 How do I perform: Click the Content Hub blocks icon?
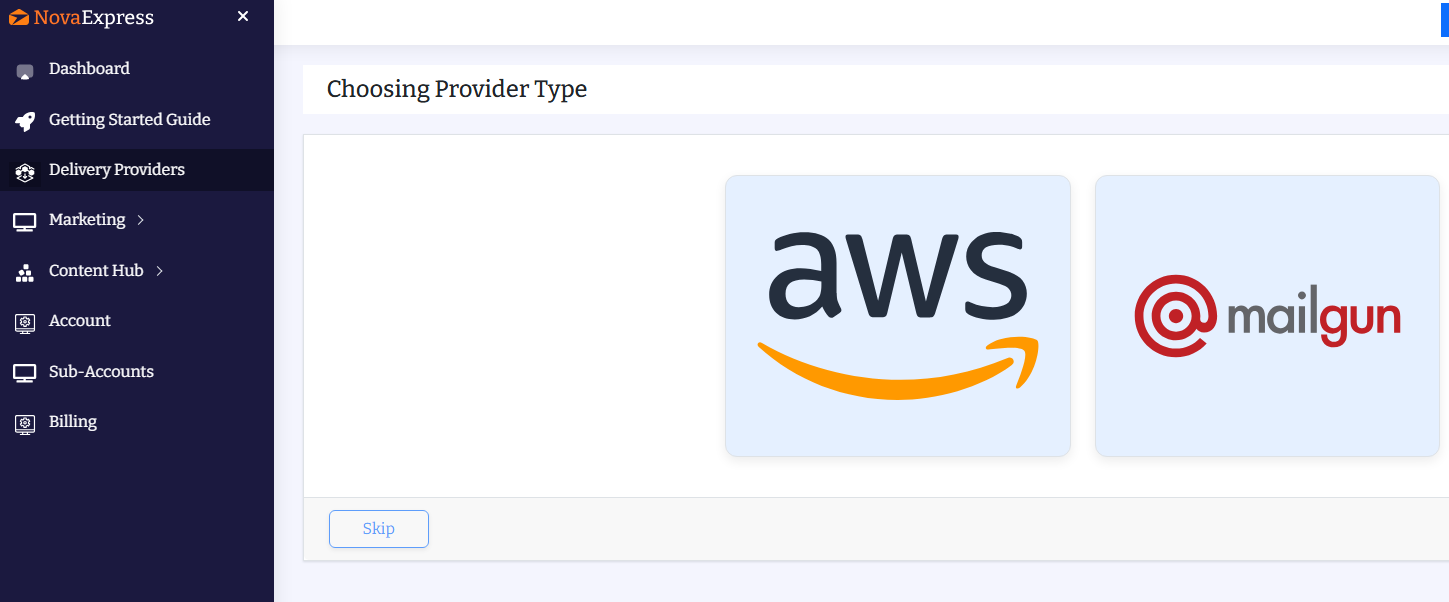(25, 272)
